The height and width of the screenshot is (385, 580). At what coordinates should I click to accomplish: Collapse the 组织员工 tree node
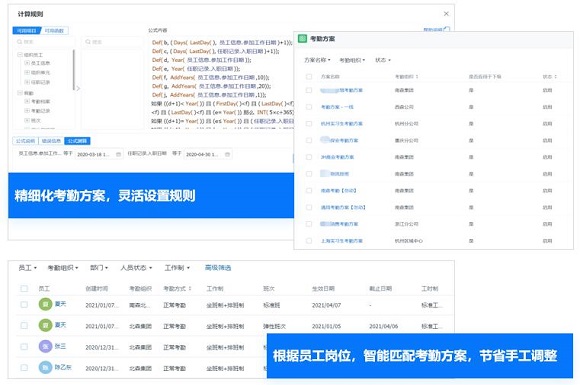20,54
